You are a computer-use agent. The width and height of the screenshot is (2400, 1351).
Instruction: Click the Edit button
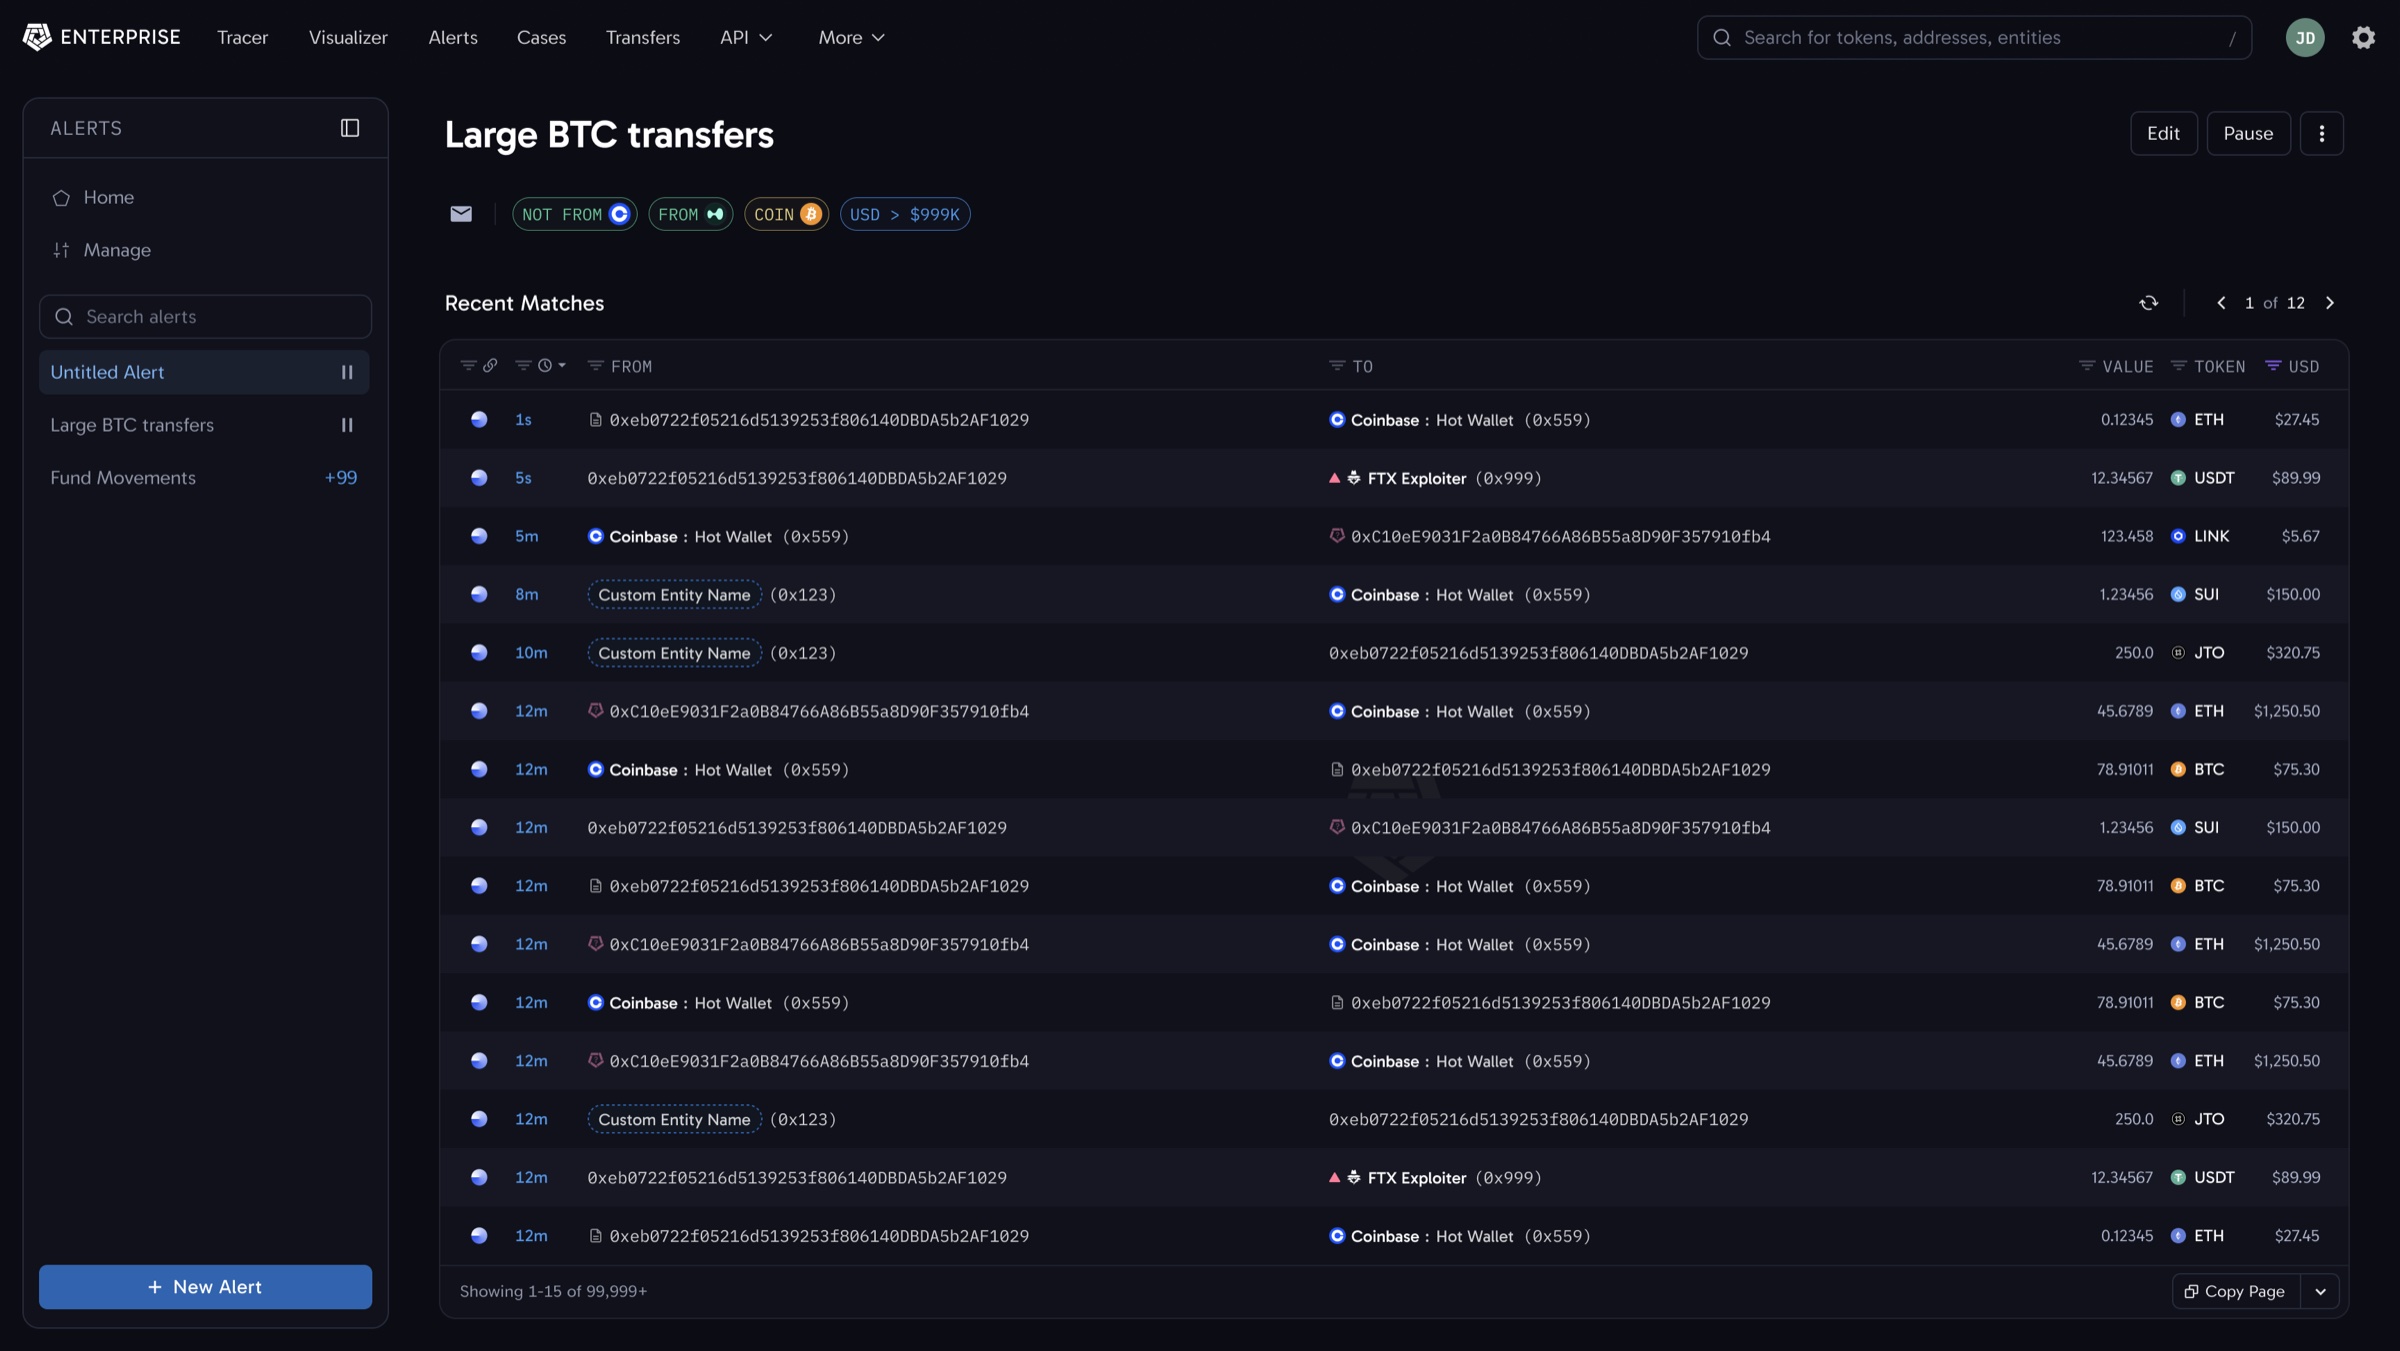(x=2163, y=133)
